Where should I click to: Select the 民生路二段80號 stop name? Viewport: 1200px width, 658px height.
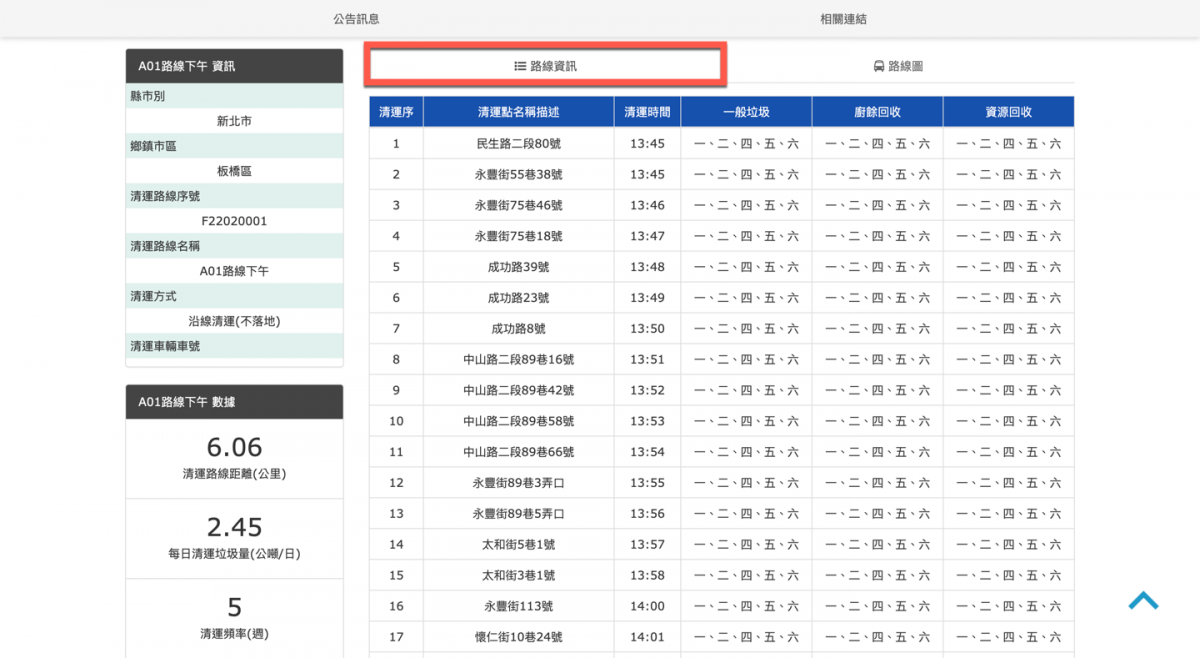point(519,144)
